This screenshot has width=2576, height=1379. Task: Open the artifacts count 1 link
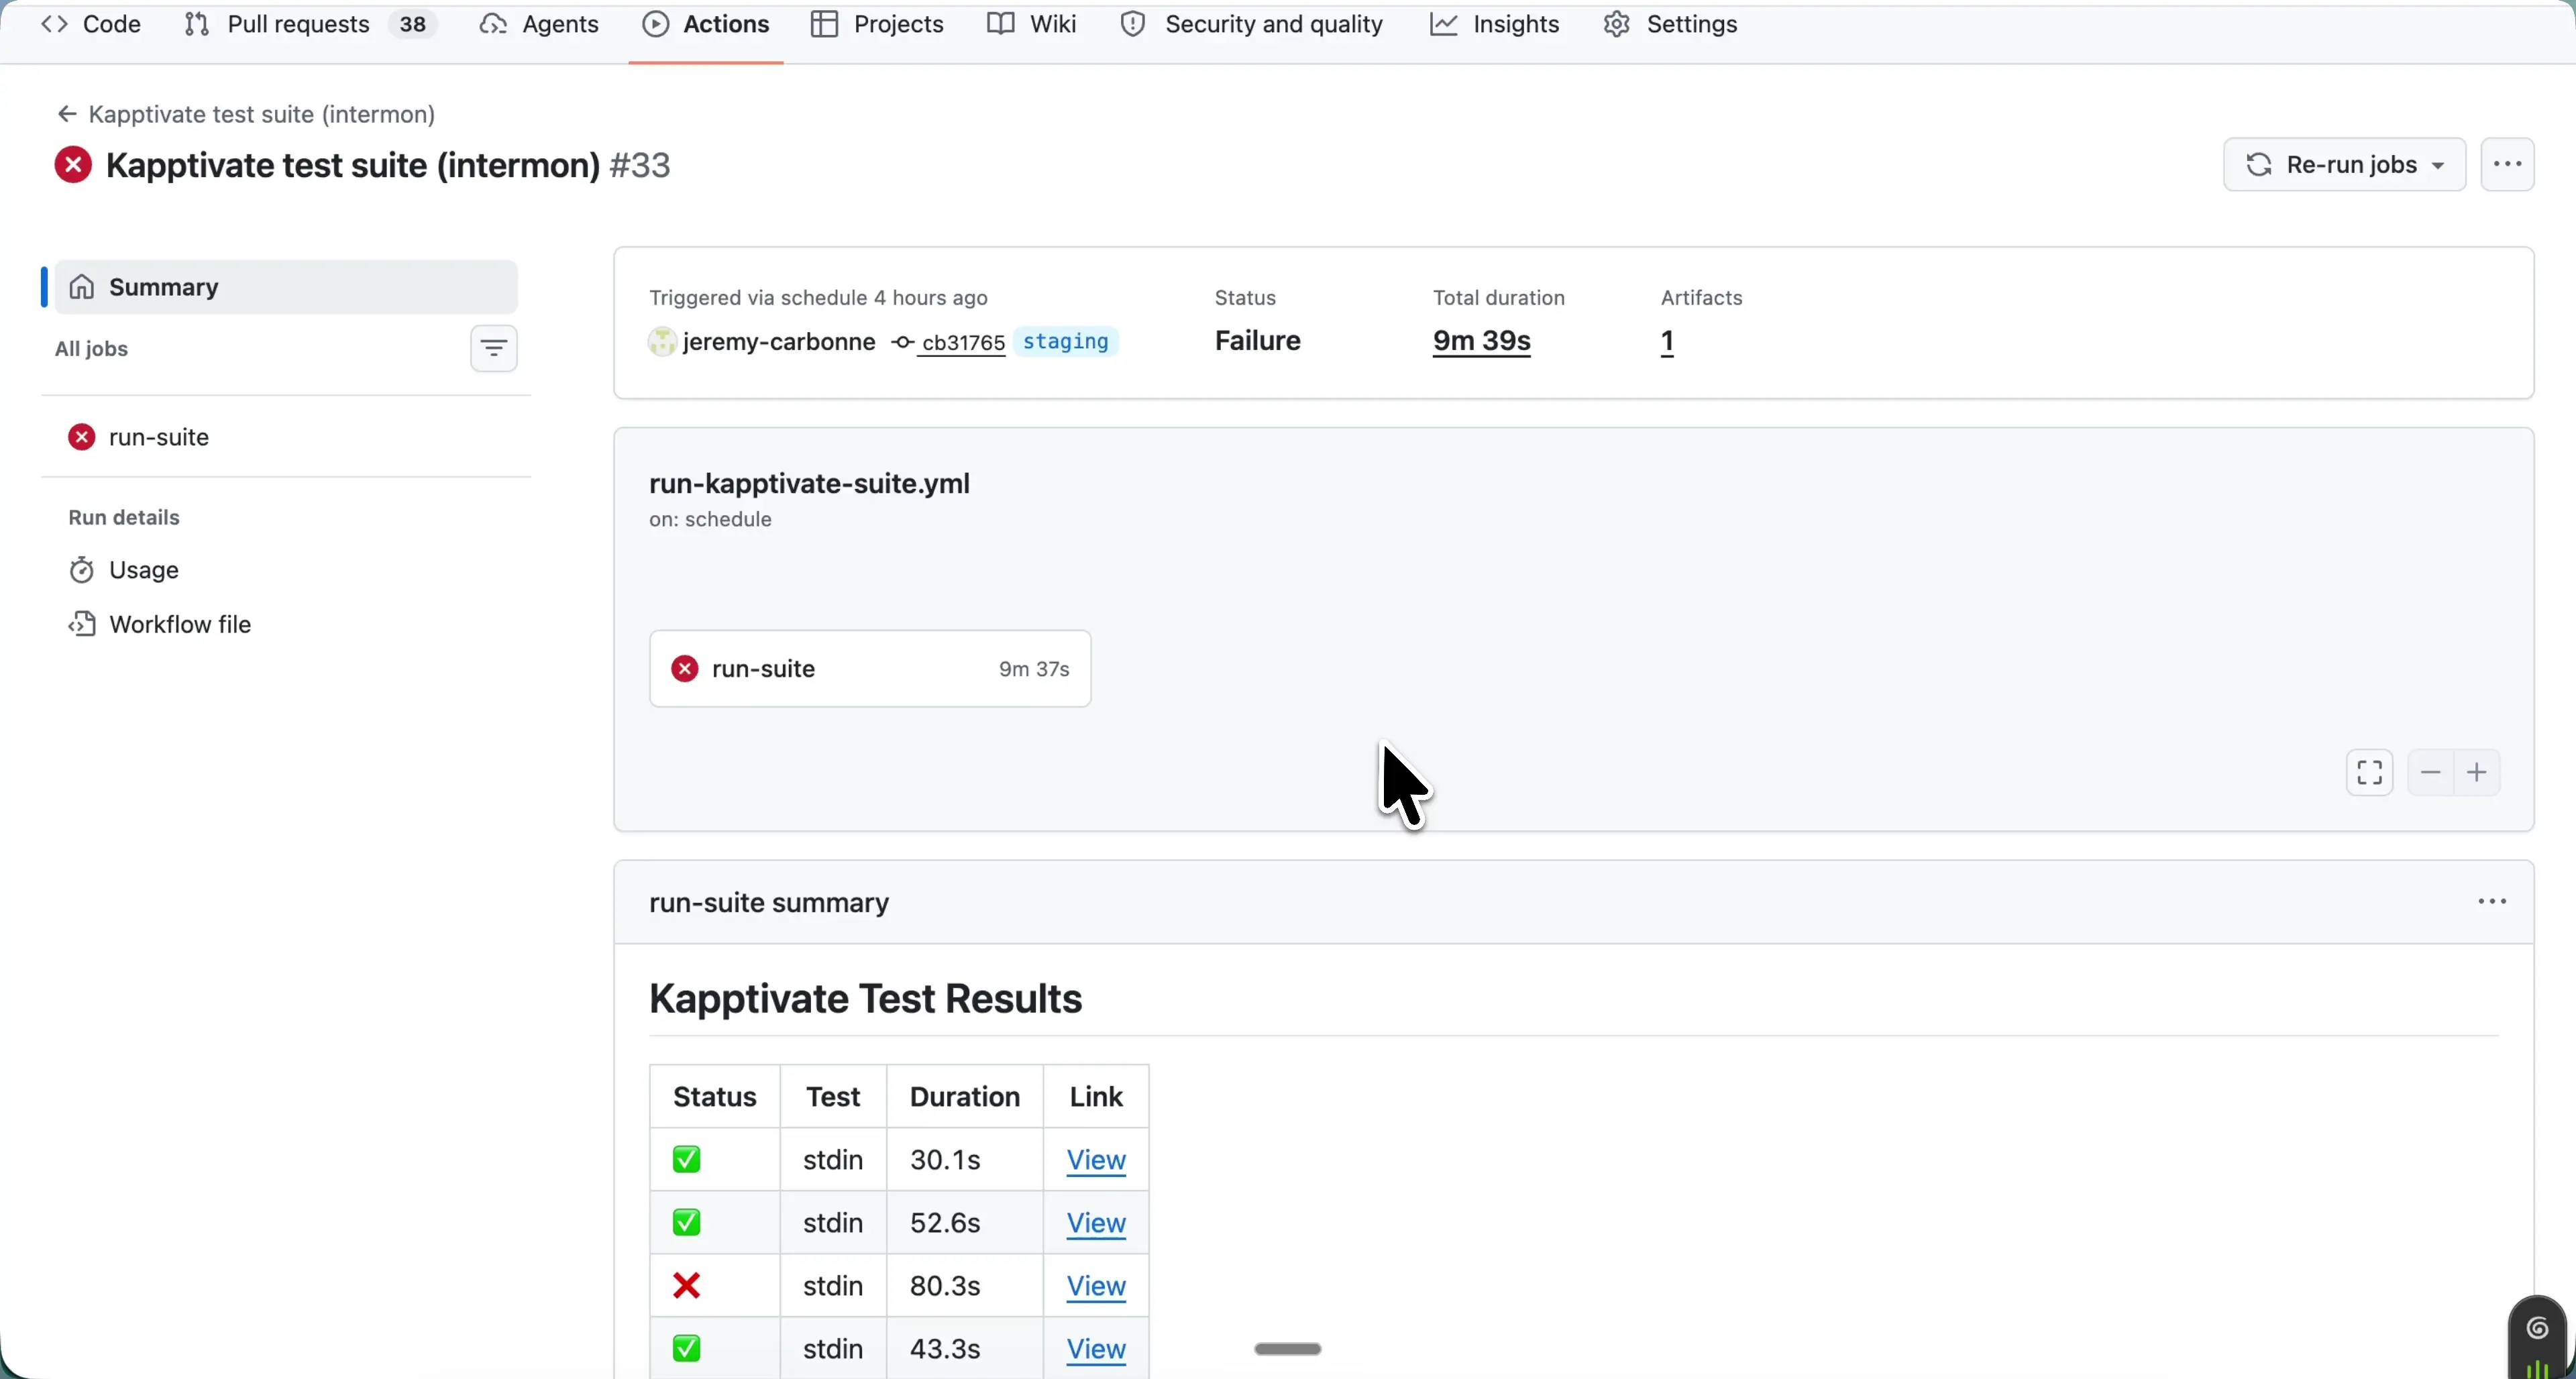point(1667,342)
